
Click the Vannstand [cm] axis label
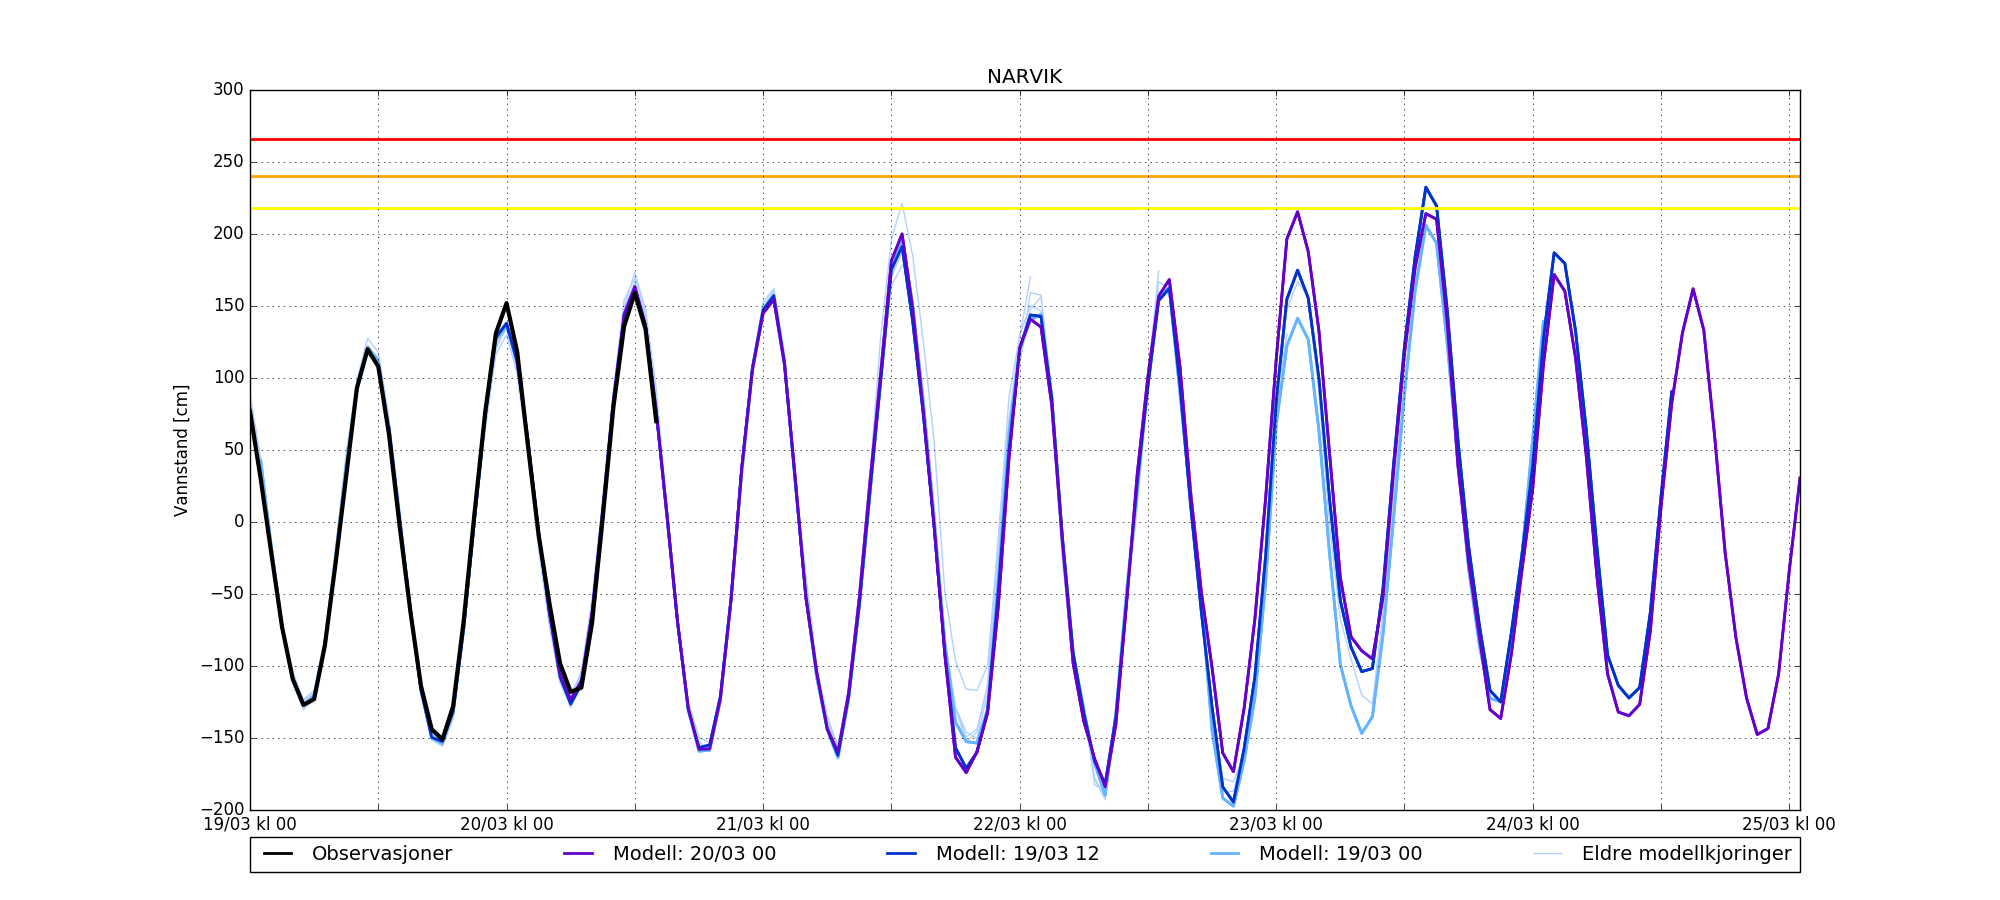(181, 450)
